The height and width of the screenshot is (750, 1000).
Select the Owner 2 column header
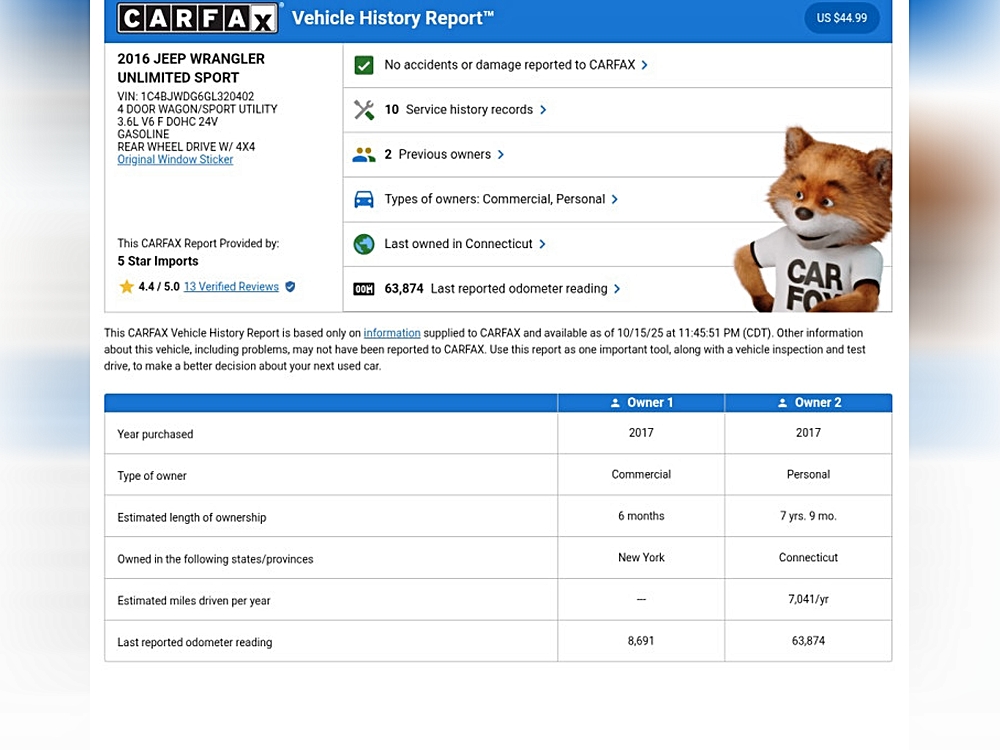click(808, 403)
